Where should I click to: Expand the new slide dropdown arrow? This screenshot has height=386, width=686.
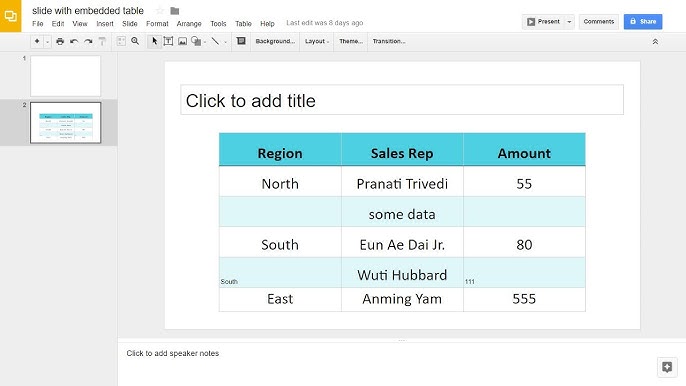(x=47, y=42)
